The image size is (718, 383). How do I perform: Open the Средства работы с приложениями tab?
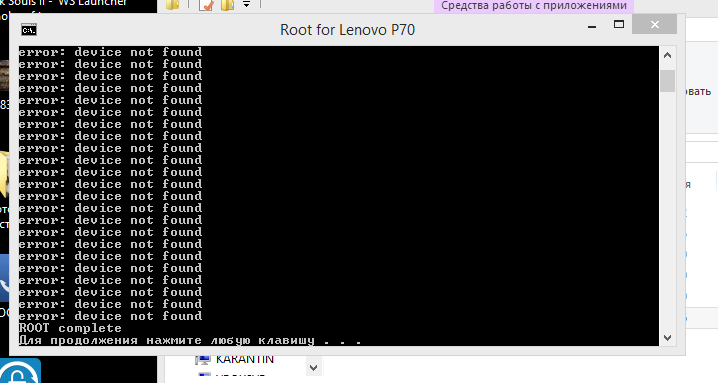coord(534,5)
